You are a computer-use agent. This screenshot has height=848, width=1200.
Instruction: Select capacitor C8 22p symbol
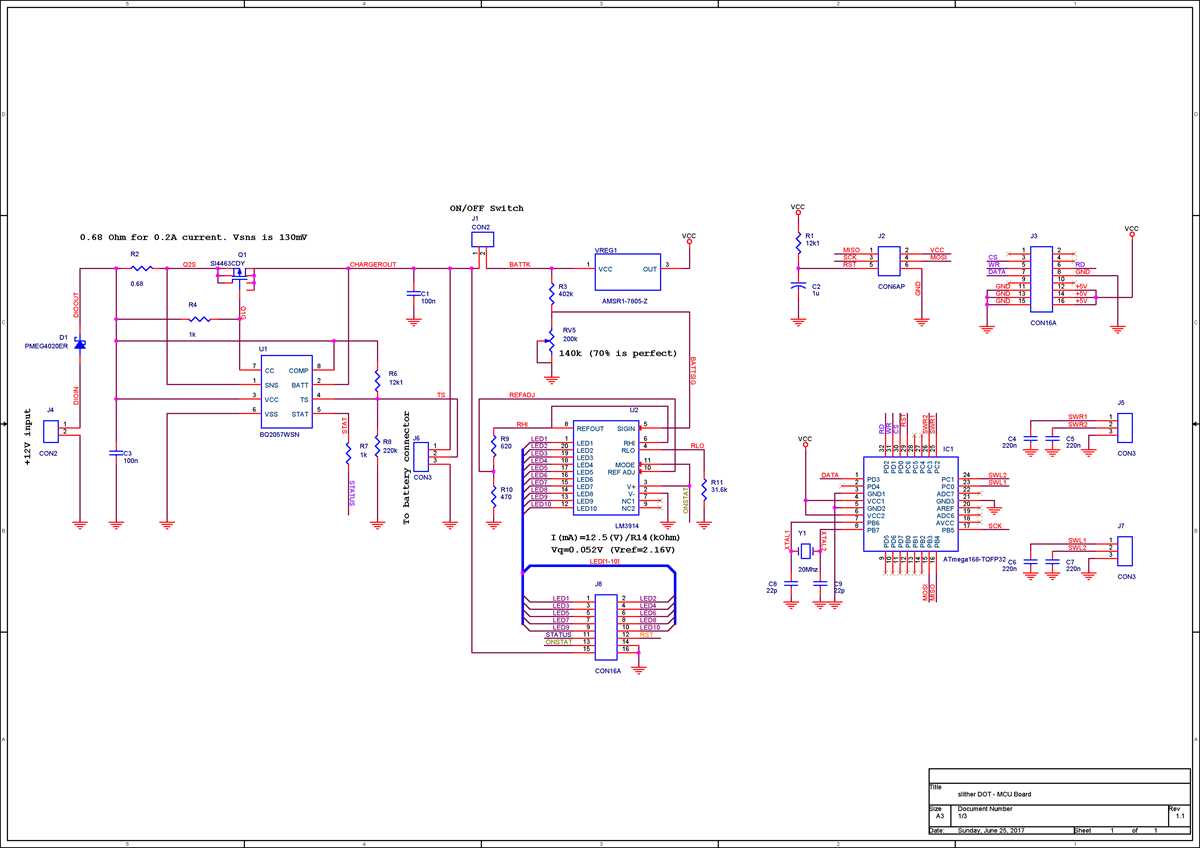(x=790, y=582)
